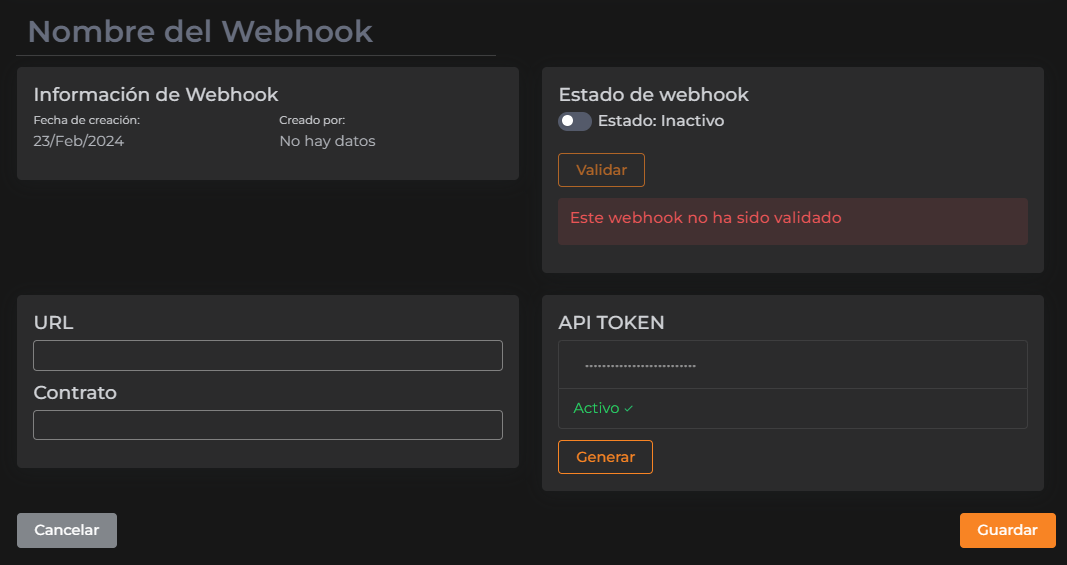The width and height of the screenshot is (1067, 565).
Task: Click the Creado por label
Action: 312,120
